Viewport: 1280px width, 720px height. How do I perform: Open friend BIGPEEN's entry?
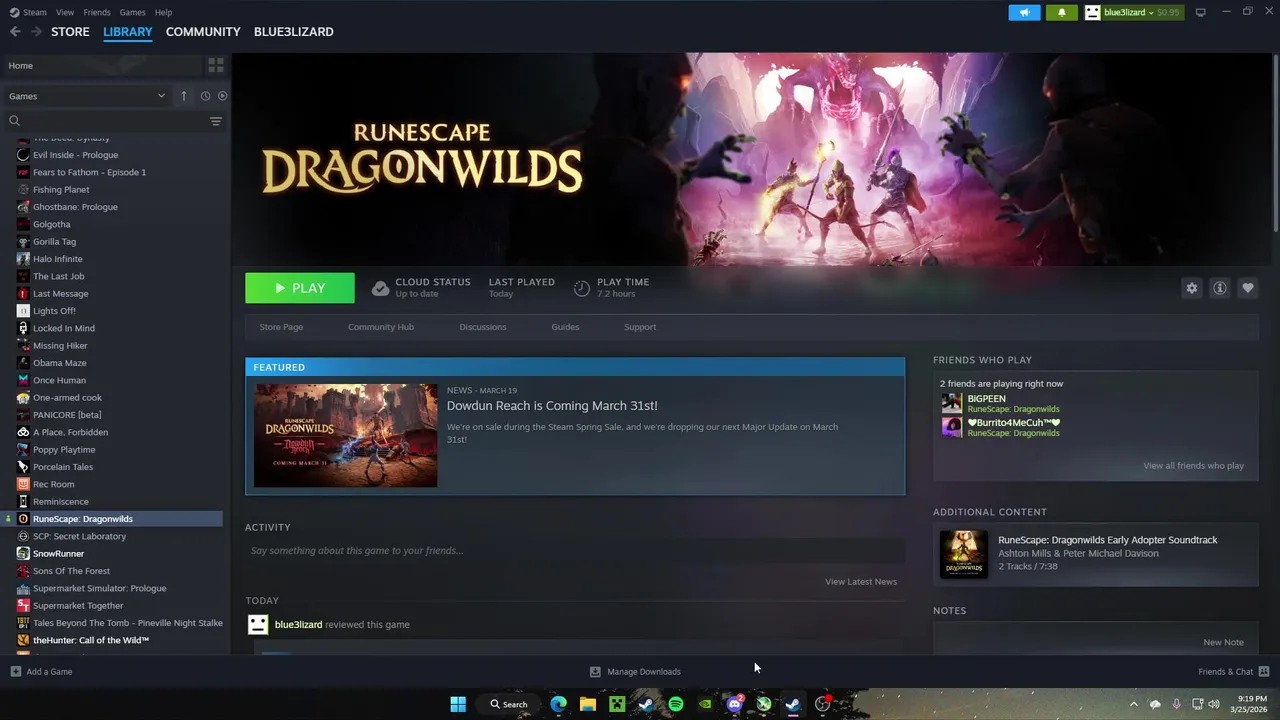coord(1002,403)
